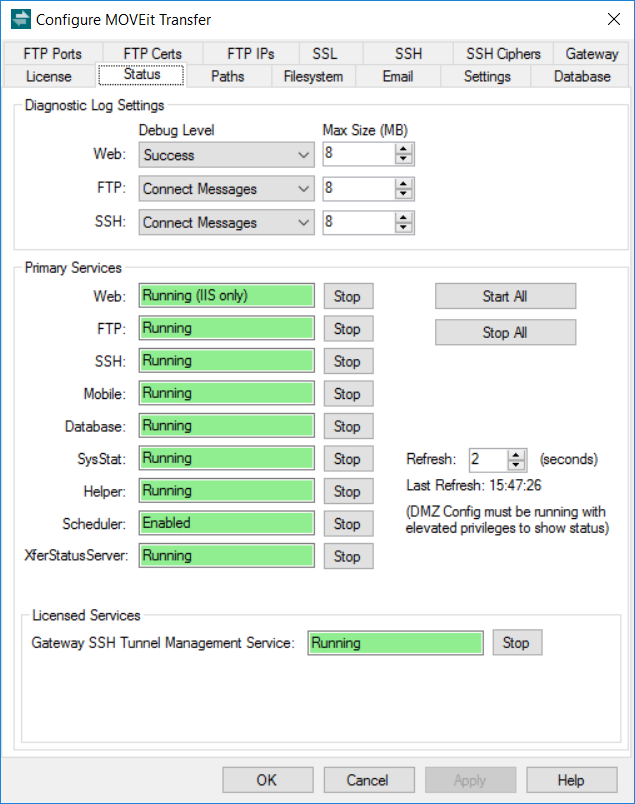Click the Stop All button
This screenshot has height=804, width=635.
tap(505, 332)
